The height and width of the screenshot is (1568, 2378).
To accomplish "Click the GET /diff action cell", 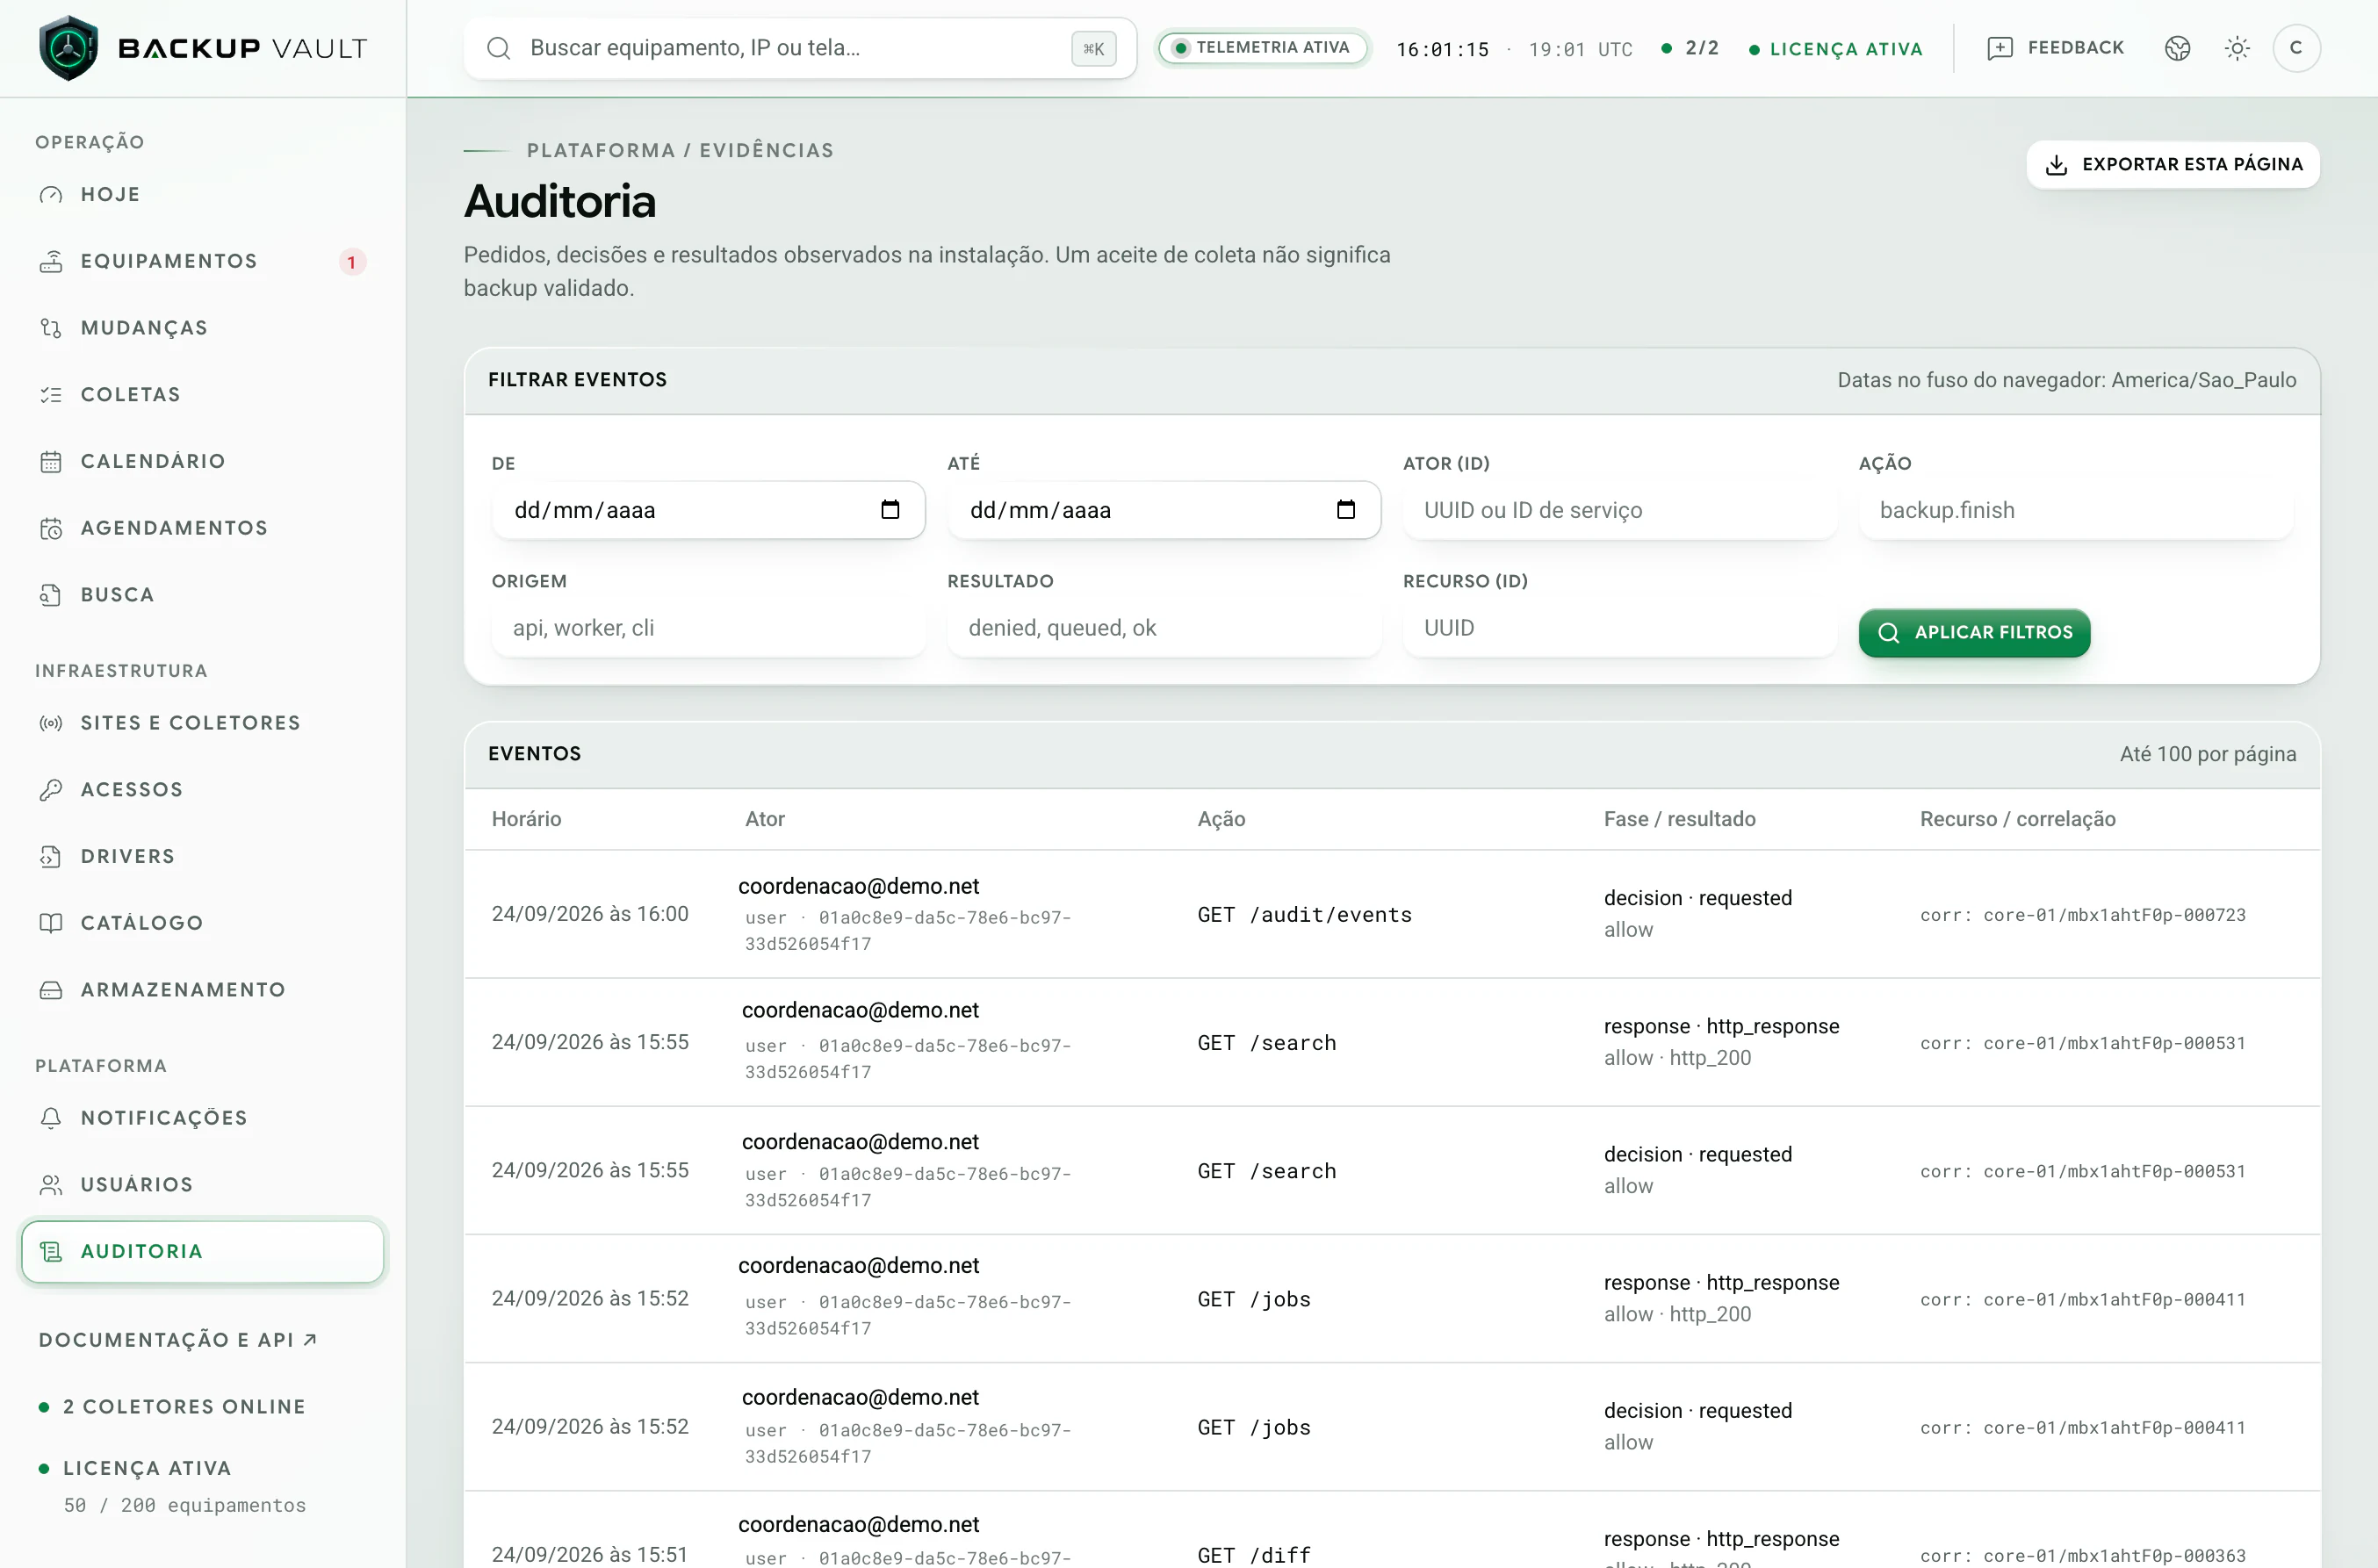I will pos(1253,1555).
